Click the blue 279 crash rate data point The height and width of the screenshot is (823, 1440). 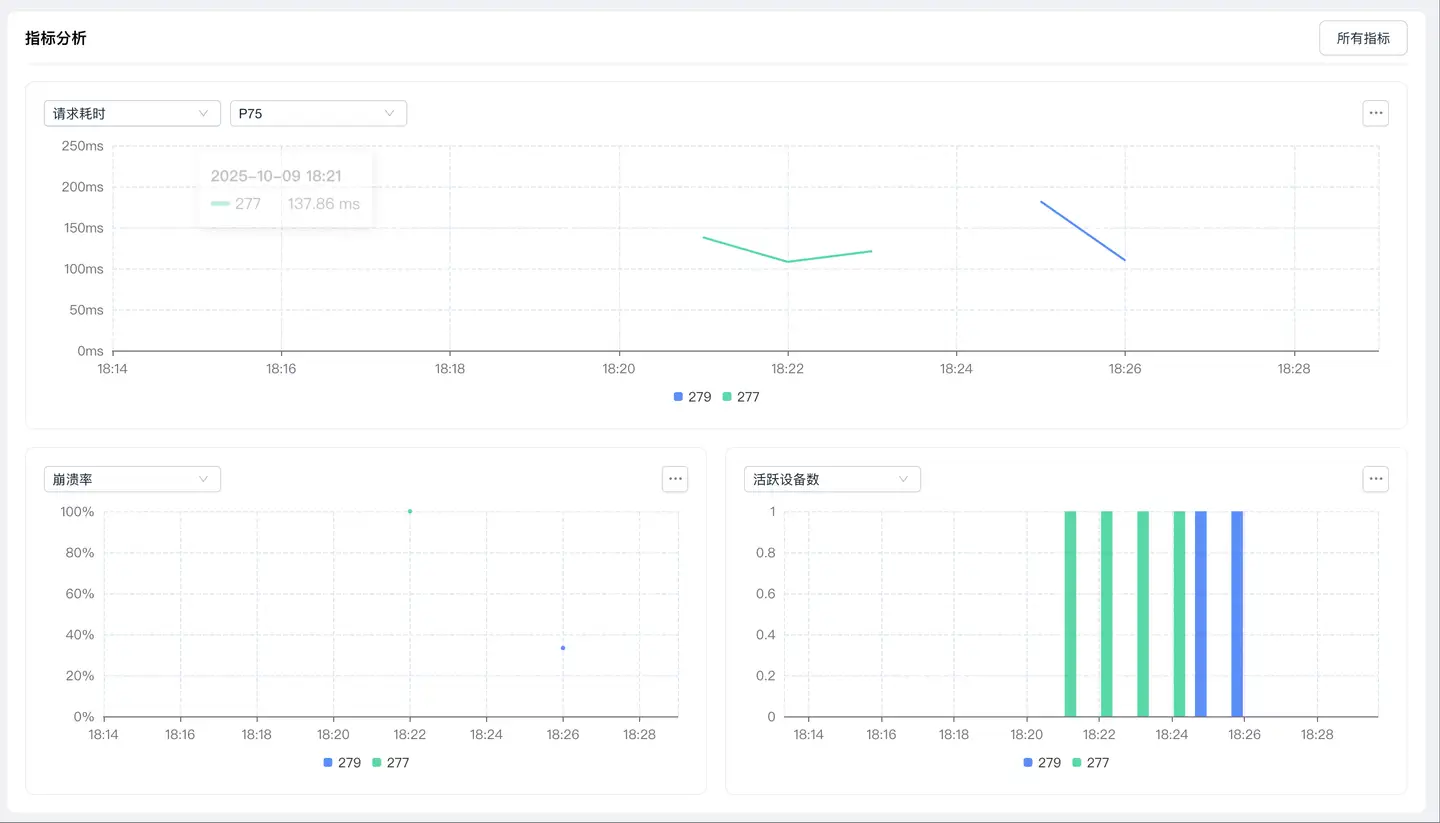(563, 648)
